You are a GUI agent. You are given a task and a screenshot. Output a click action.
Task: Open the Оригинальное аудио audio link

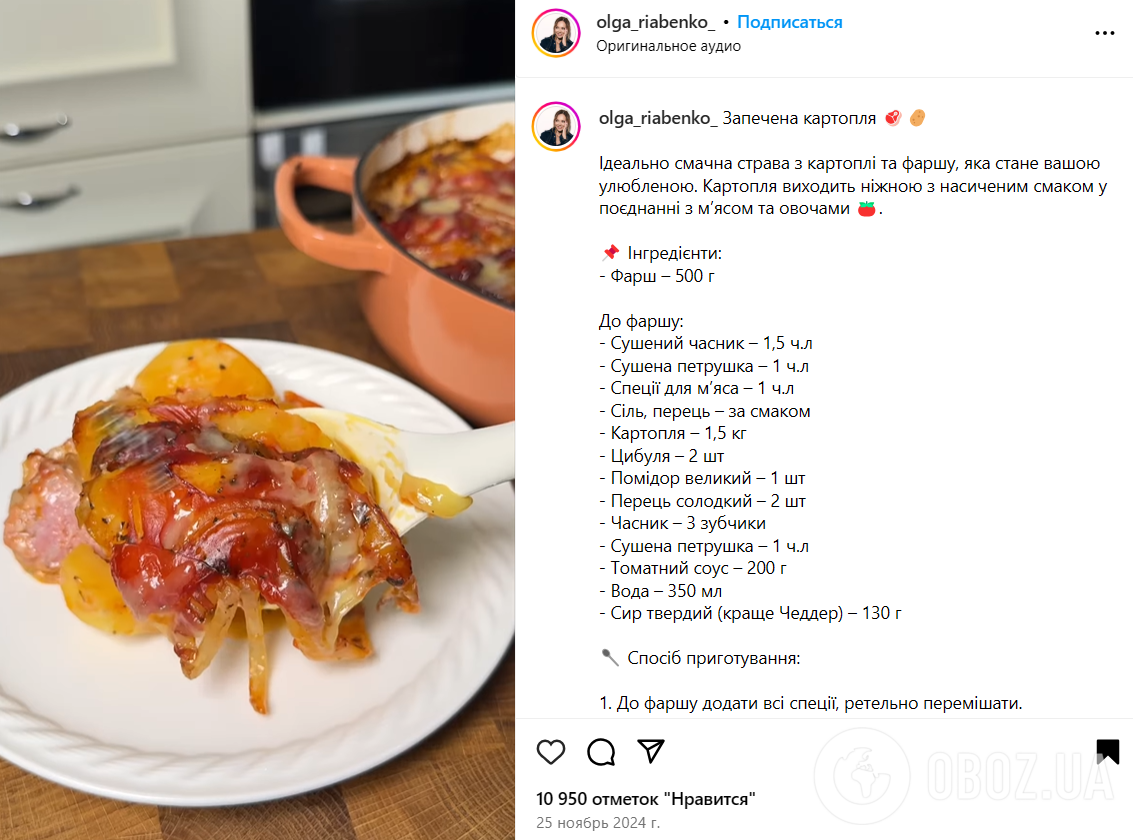coord(668,46)
